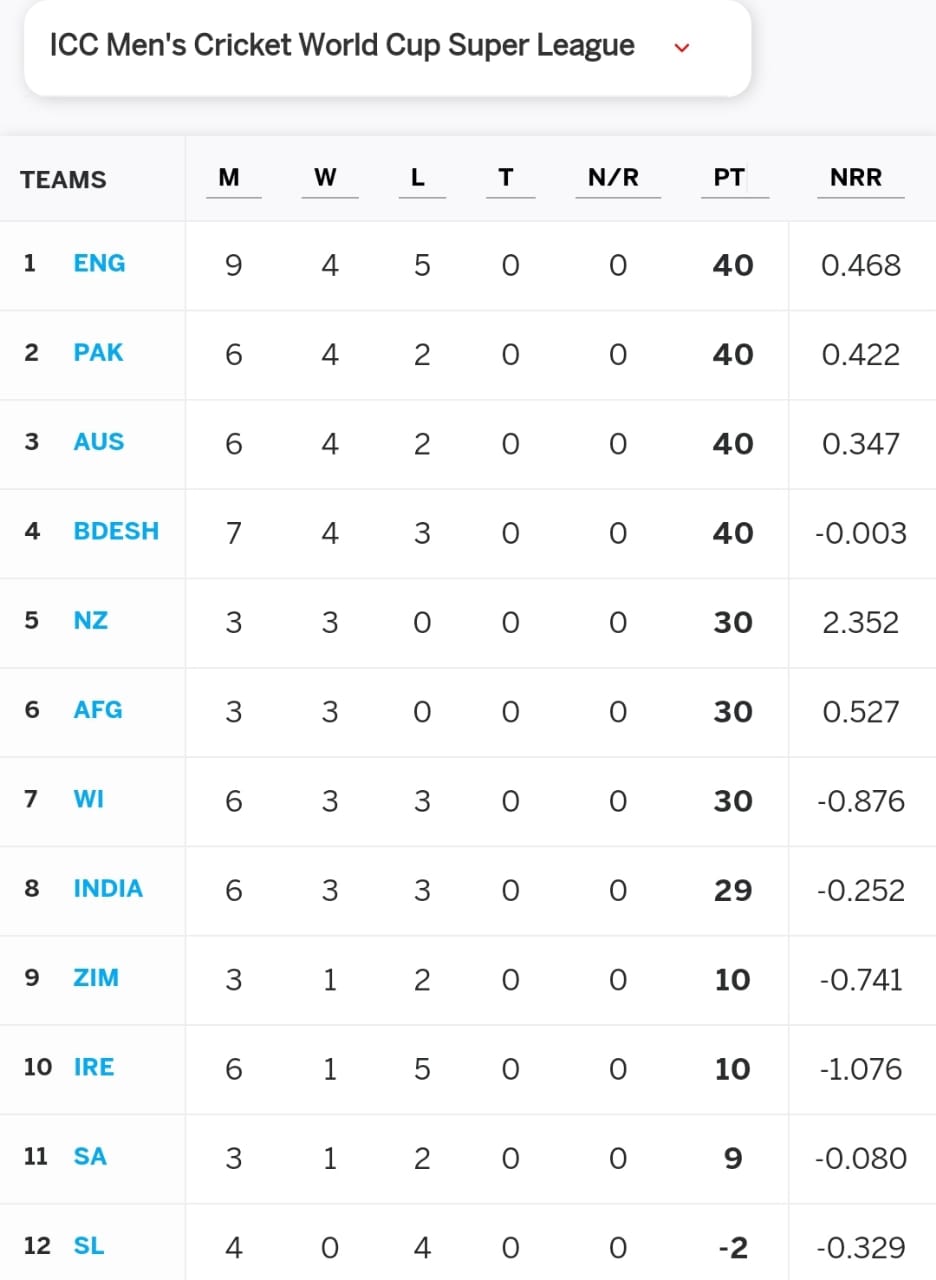
Task: Sort table by W wins column header
Action: pos(325,177)
